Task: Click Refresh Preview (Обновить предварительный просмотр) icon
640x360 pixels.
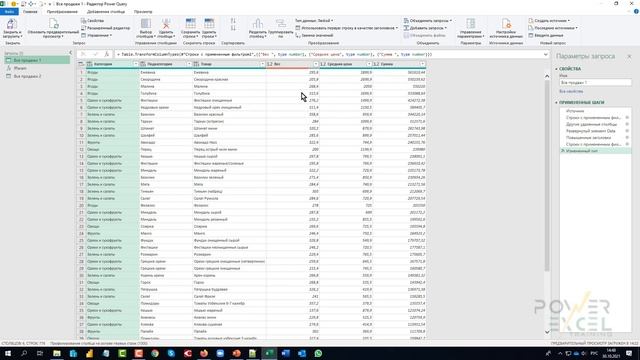Action: coord(53,24)
